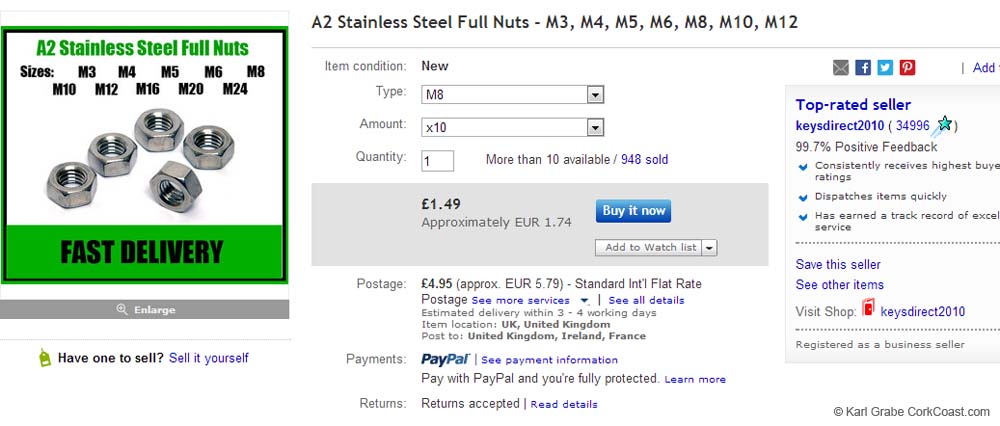Click the red shop icon beside keysdirect2010

[x=868, y=310]
